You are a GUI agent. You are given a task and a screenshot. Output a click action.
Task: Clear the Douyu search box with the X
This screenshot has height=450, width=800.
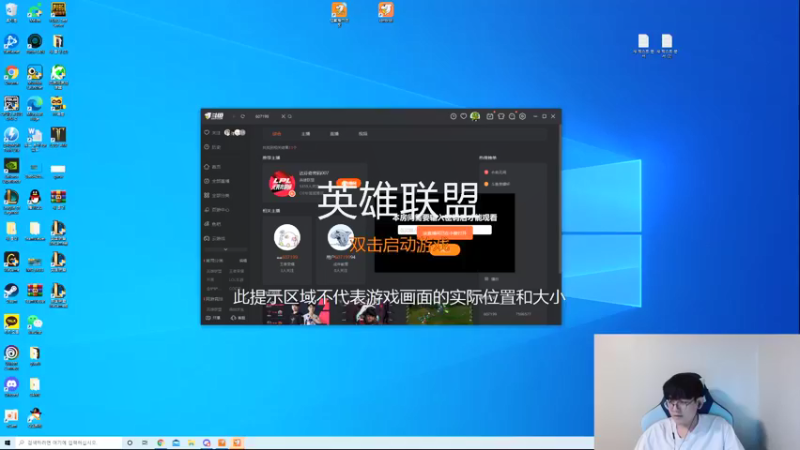click(x=284, y=116)
